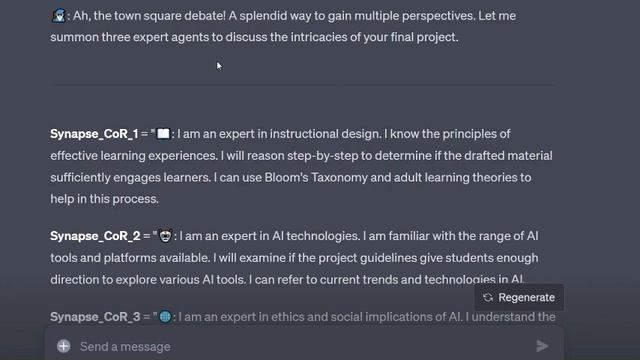640x360 pixels.
Task: Click the face emoji after Synapse_CoR_2
Action: pos(165,236)
